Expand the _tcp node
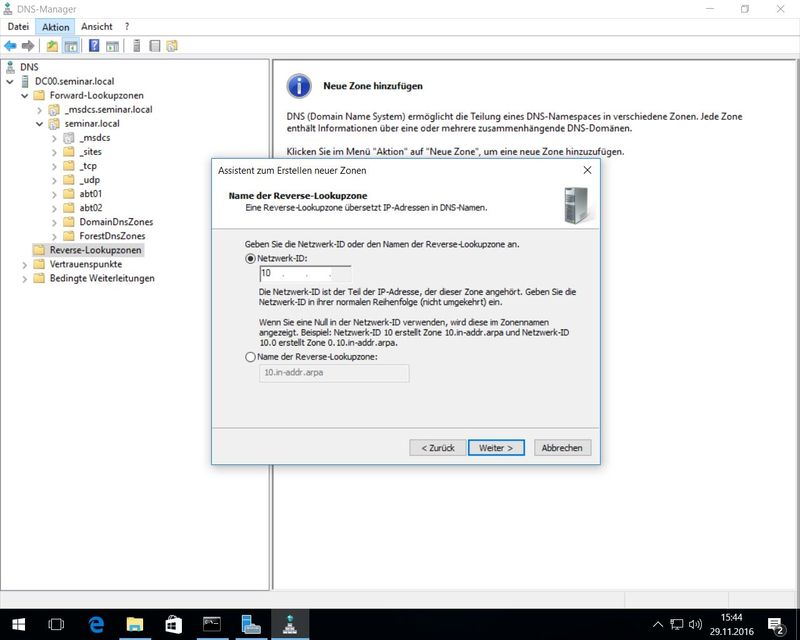Viewport: 800px width, 640px height. point(54,166)
